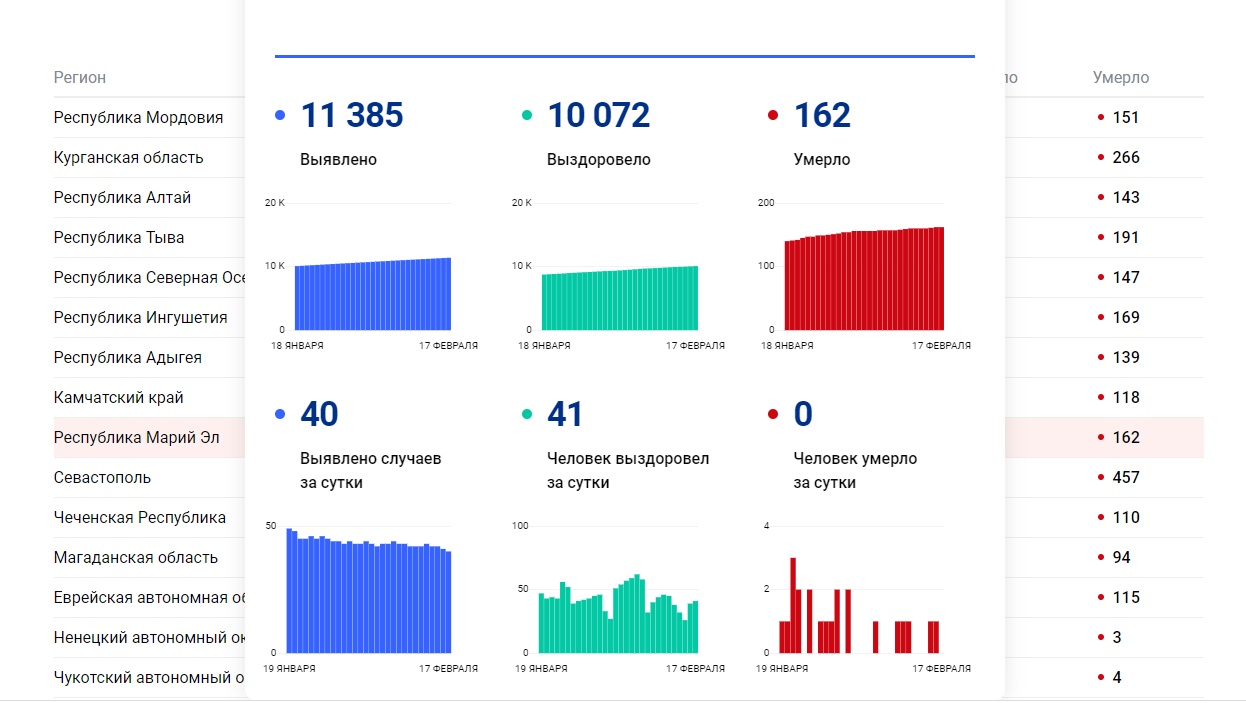Image resolution: width=1246 pixels, height=703 pixels.
Task: Click the blue dot beside 11 385
Action: point(280,116)
